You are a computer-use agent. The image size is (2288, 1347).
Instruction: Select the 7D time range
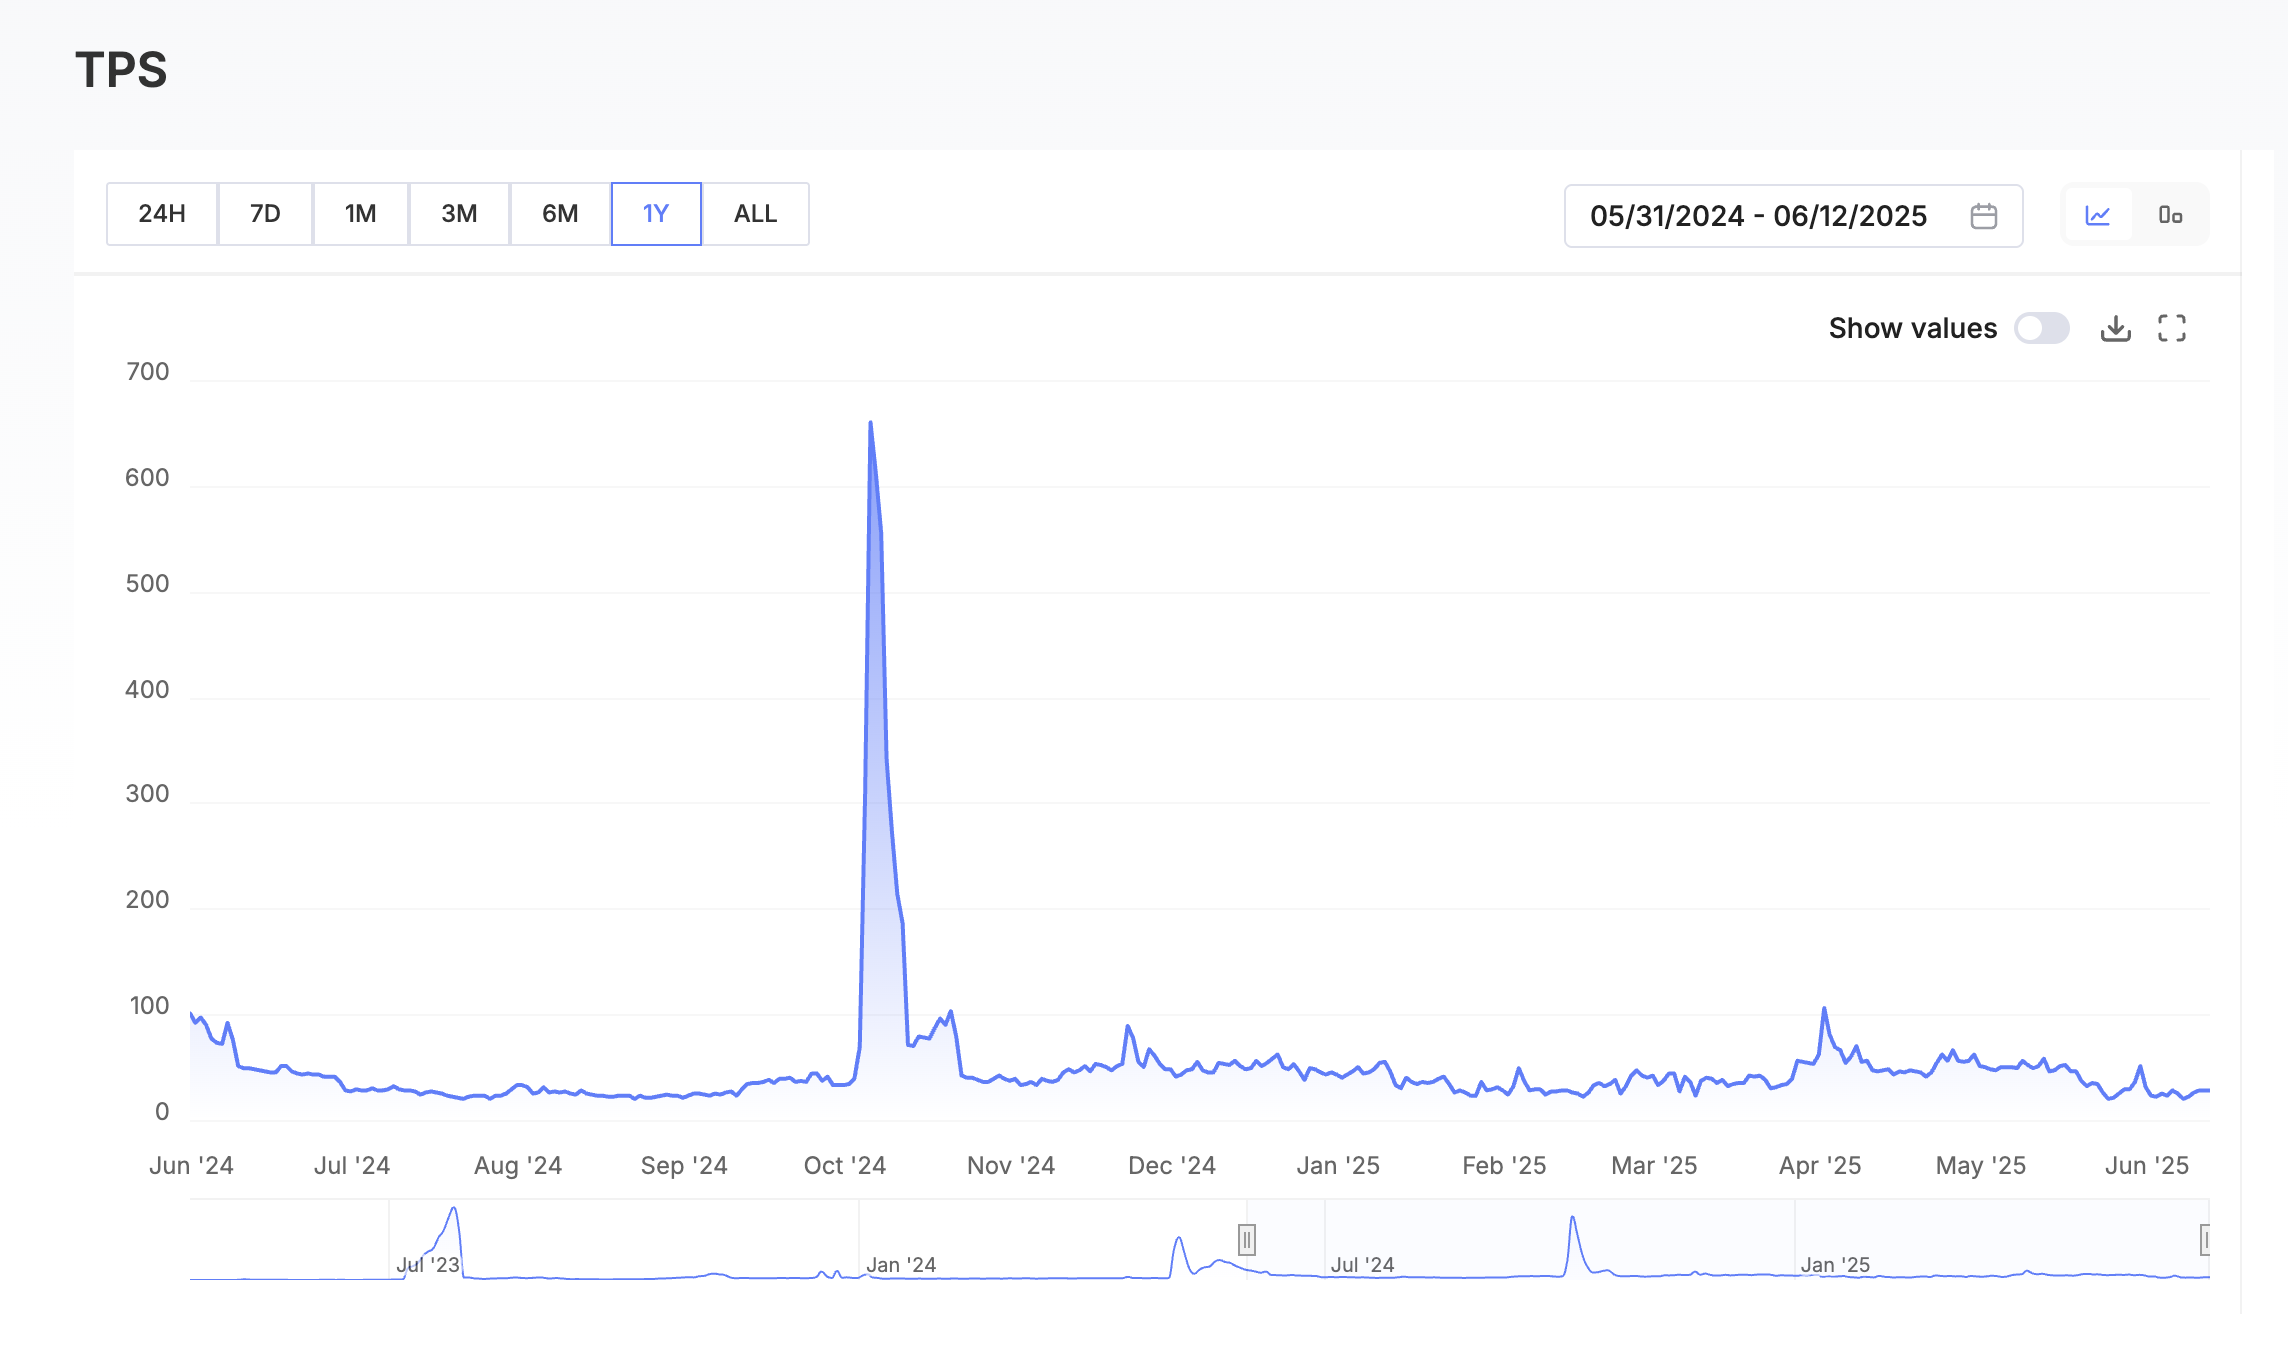coord(265,214)
